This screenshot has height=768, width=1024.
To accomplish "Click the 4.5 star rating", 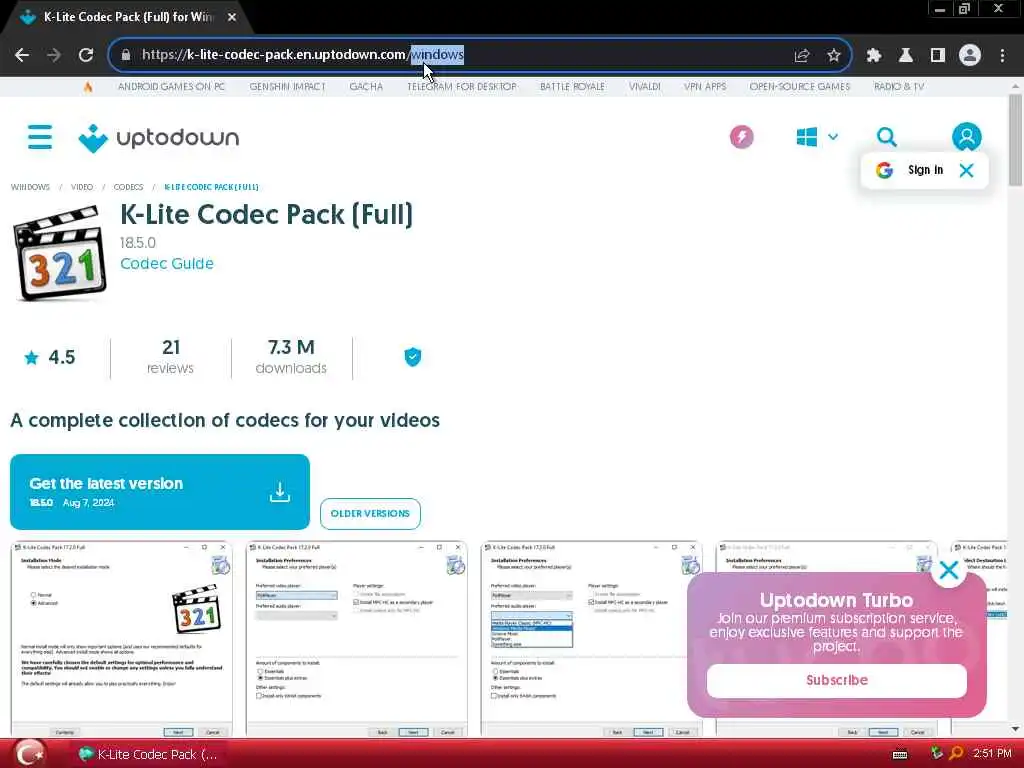I will point(50,357).
